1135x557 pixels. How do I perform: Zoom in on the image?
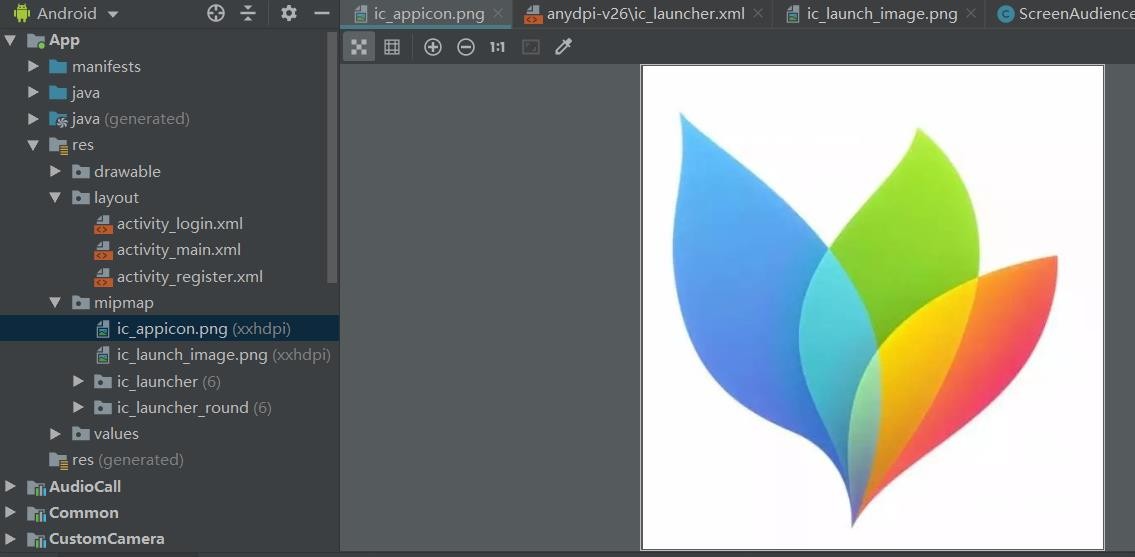[x=432, y=47]
